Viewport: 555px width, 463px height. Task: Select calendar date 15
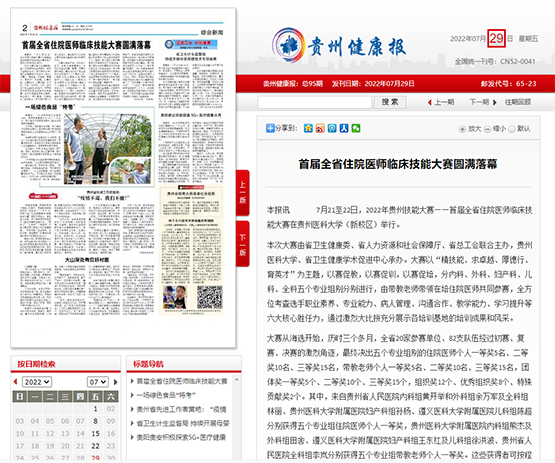[x=96, y=433]
